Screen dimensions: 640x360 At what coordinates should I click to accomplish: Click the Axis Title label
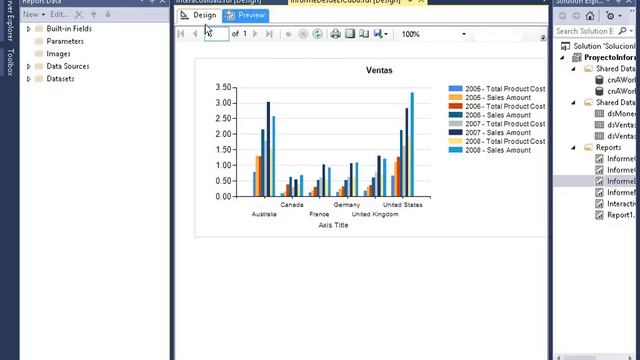[333, 225]
